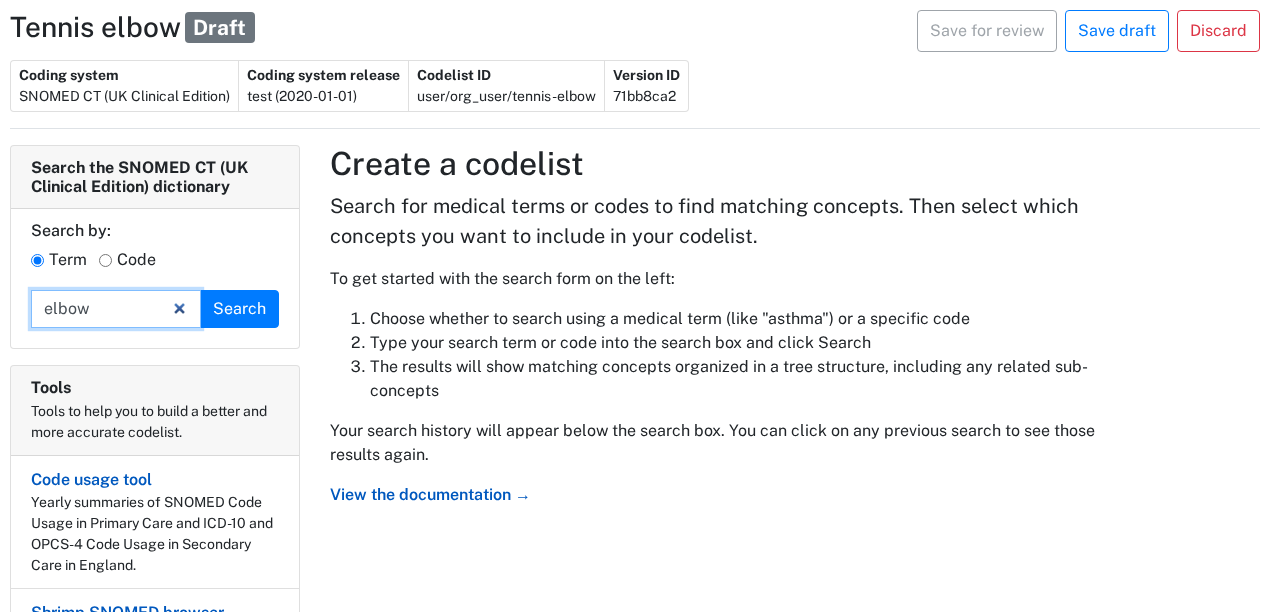Click the blue Search button
This screenshot has height=612, width=1270.
click(x=240, y=309)
